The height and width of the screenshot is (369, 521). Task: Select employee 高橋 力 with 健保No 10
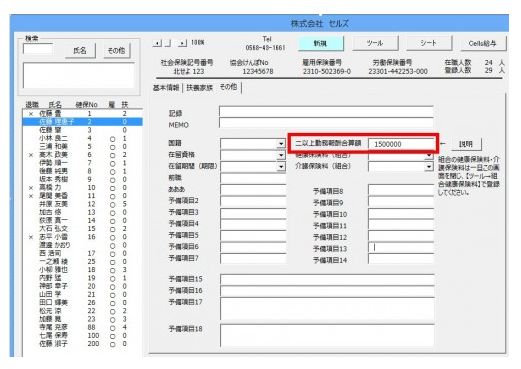point(83,188)
